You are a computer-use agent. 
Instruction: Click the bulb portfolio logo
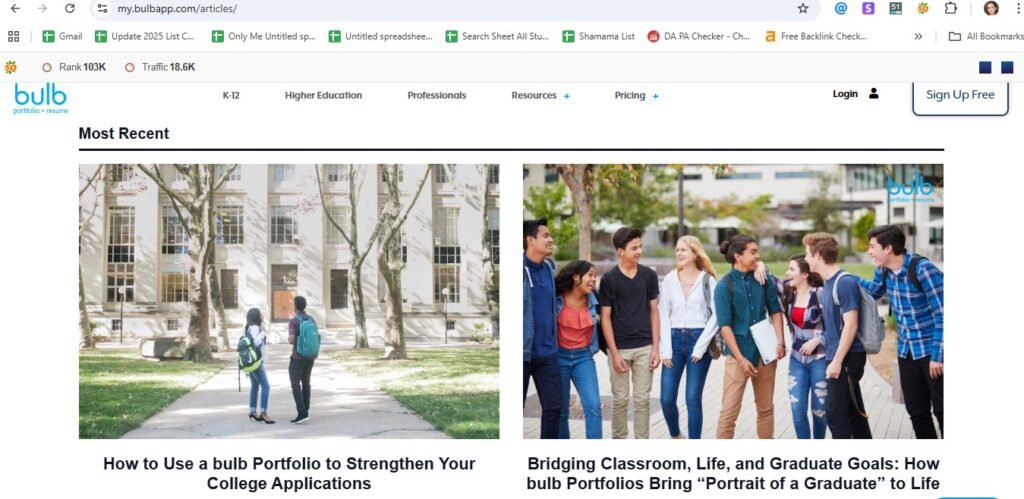coord(40,99)
